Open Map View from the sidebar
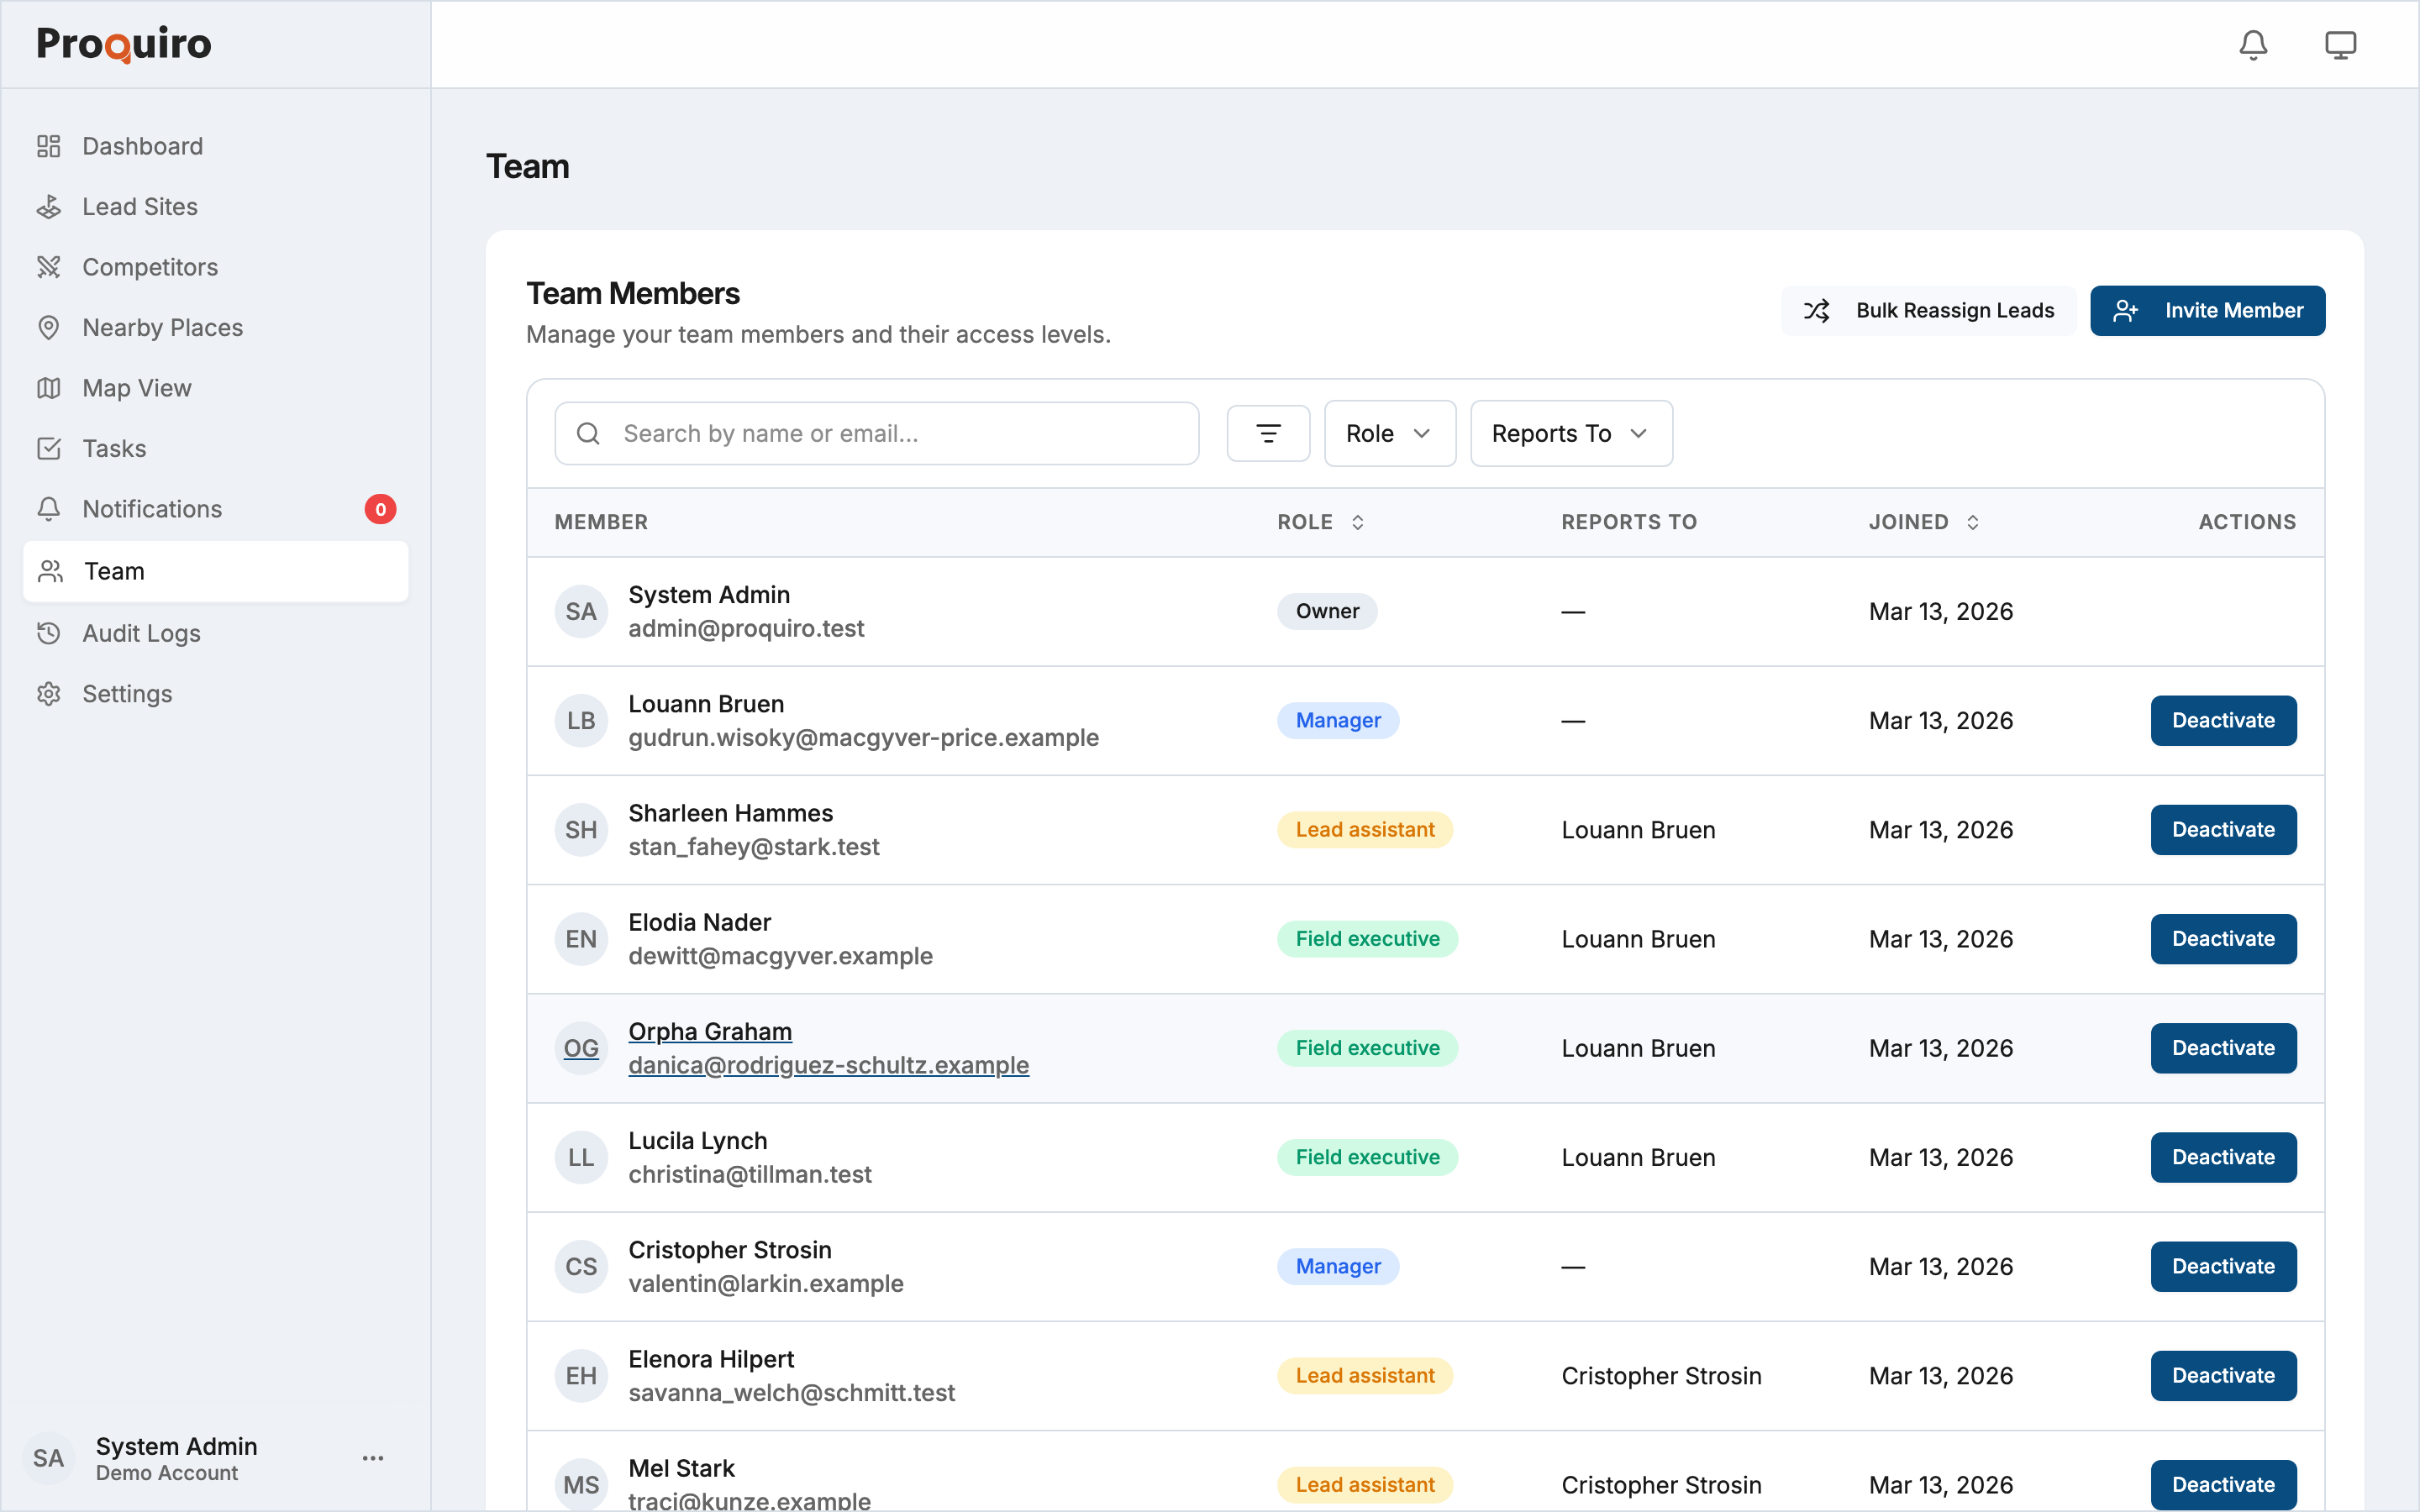This screenshot has width=2420, height=1512. click(x=137, y=388)
